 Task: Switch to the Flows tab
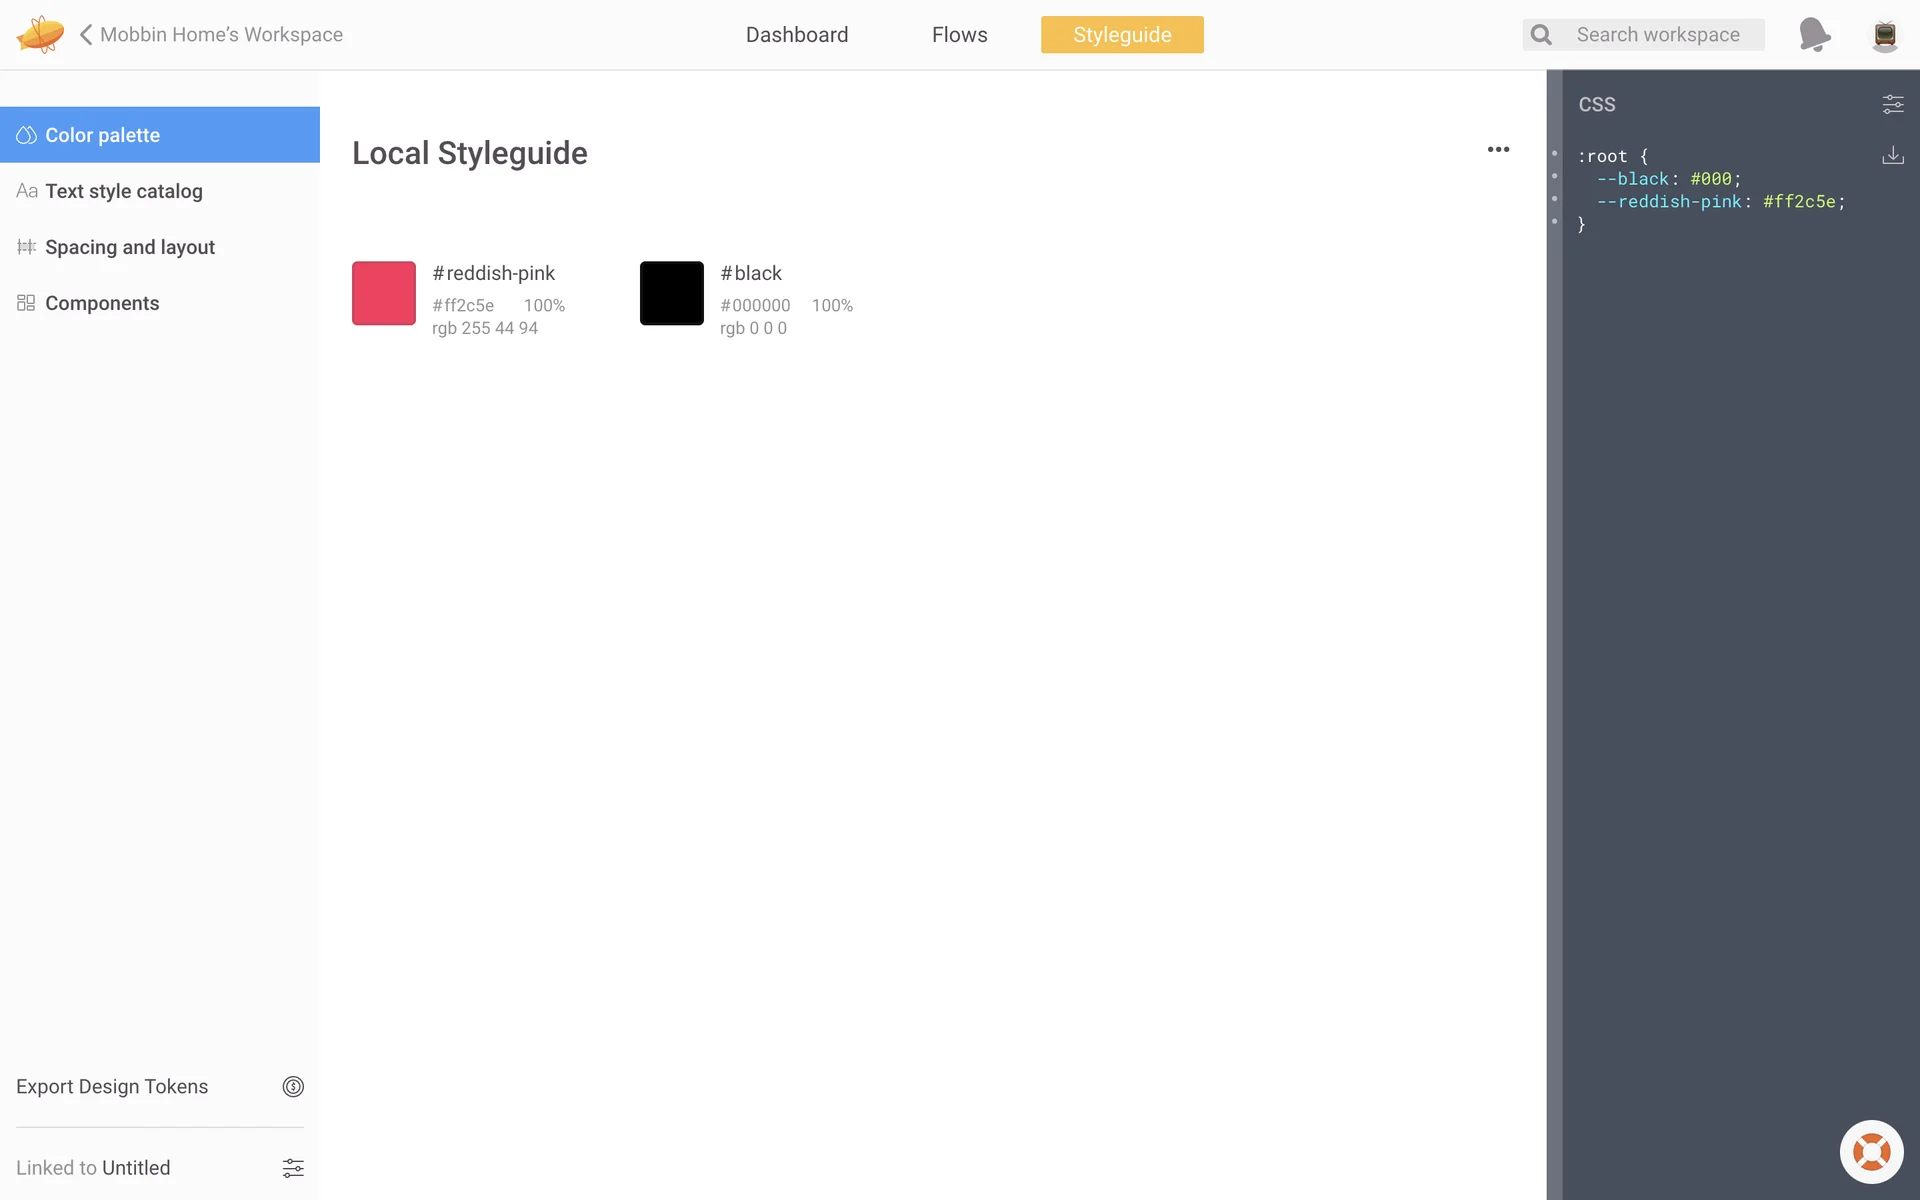959,35
